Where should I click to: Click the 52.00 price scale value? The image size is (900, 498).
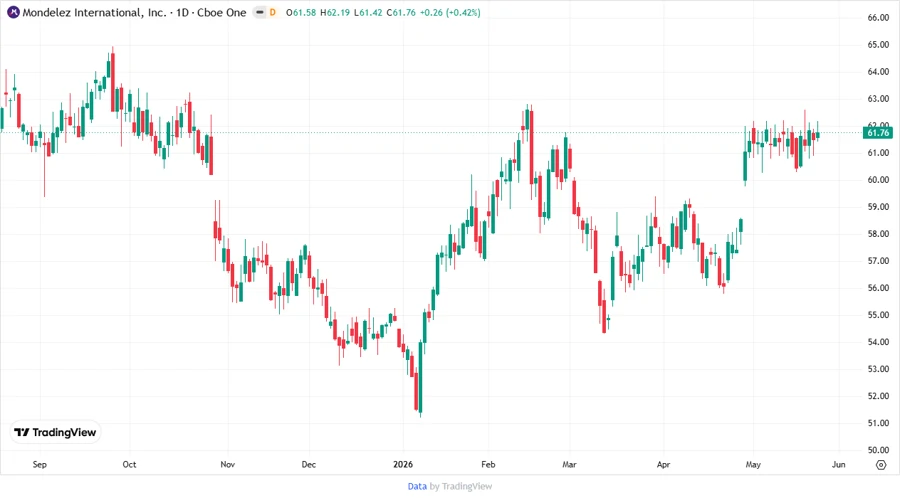point(878,396)
